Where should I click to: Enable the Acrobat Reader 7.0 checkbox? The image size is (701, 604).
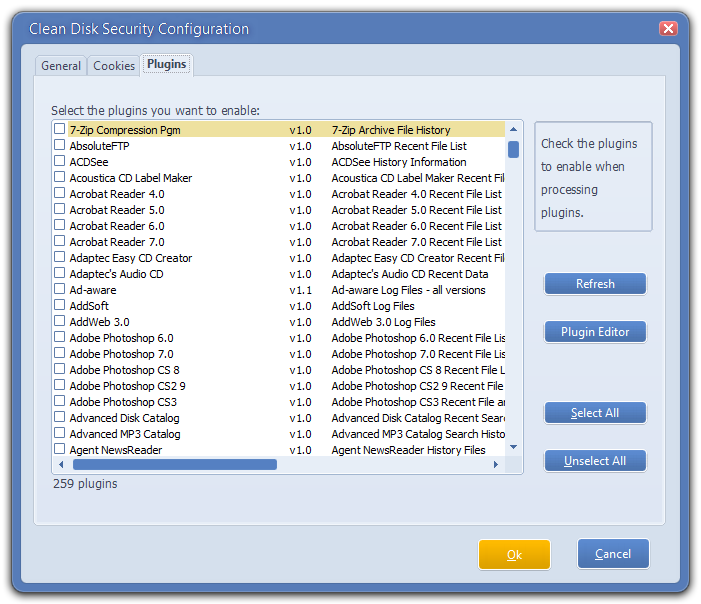click(x=59, y=241)
